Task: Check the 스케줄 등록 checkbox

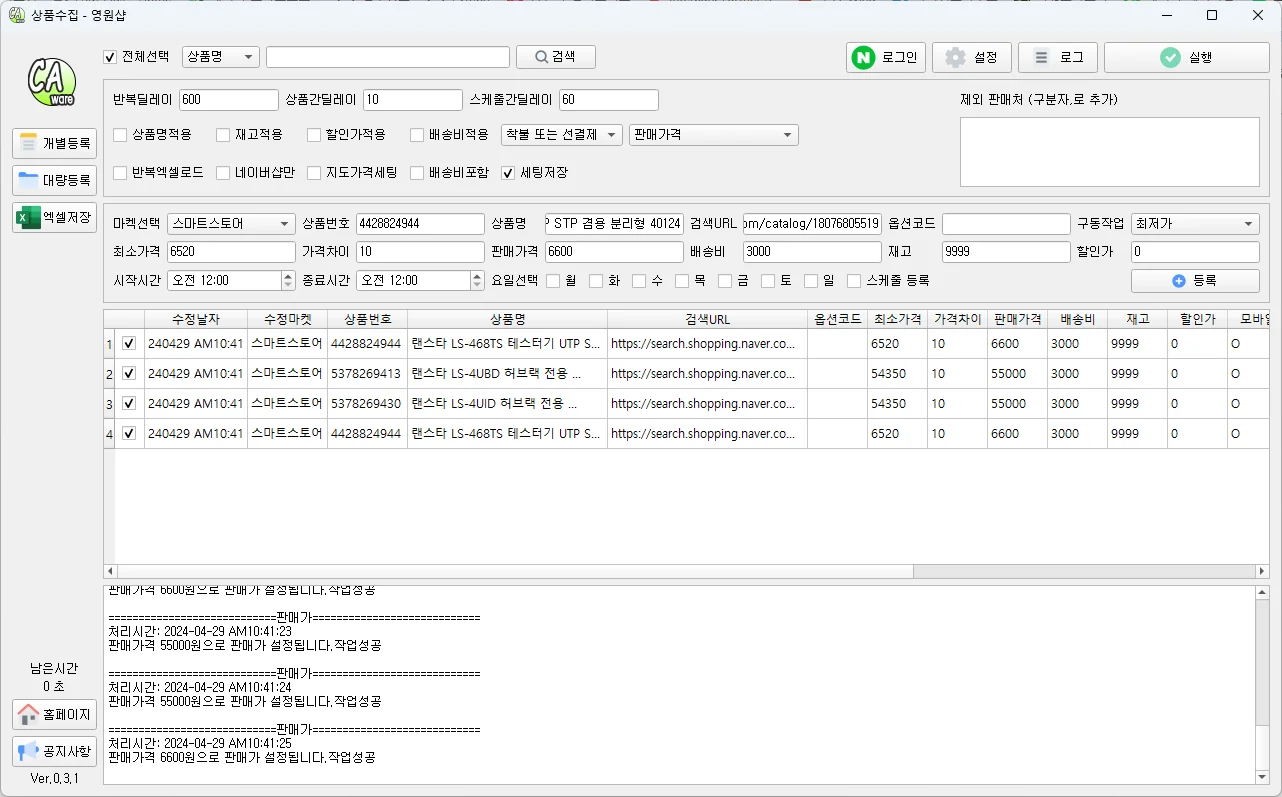Action: (x=854, y=281)
